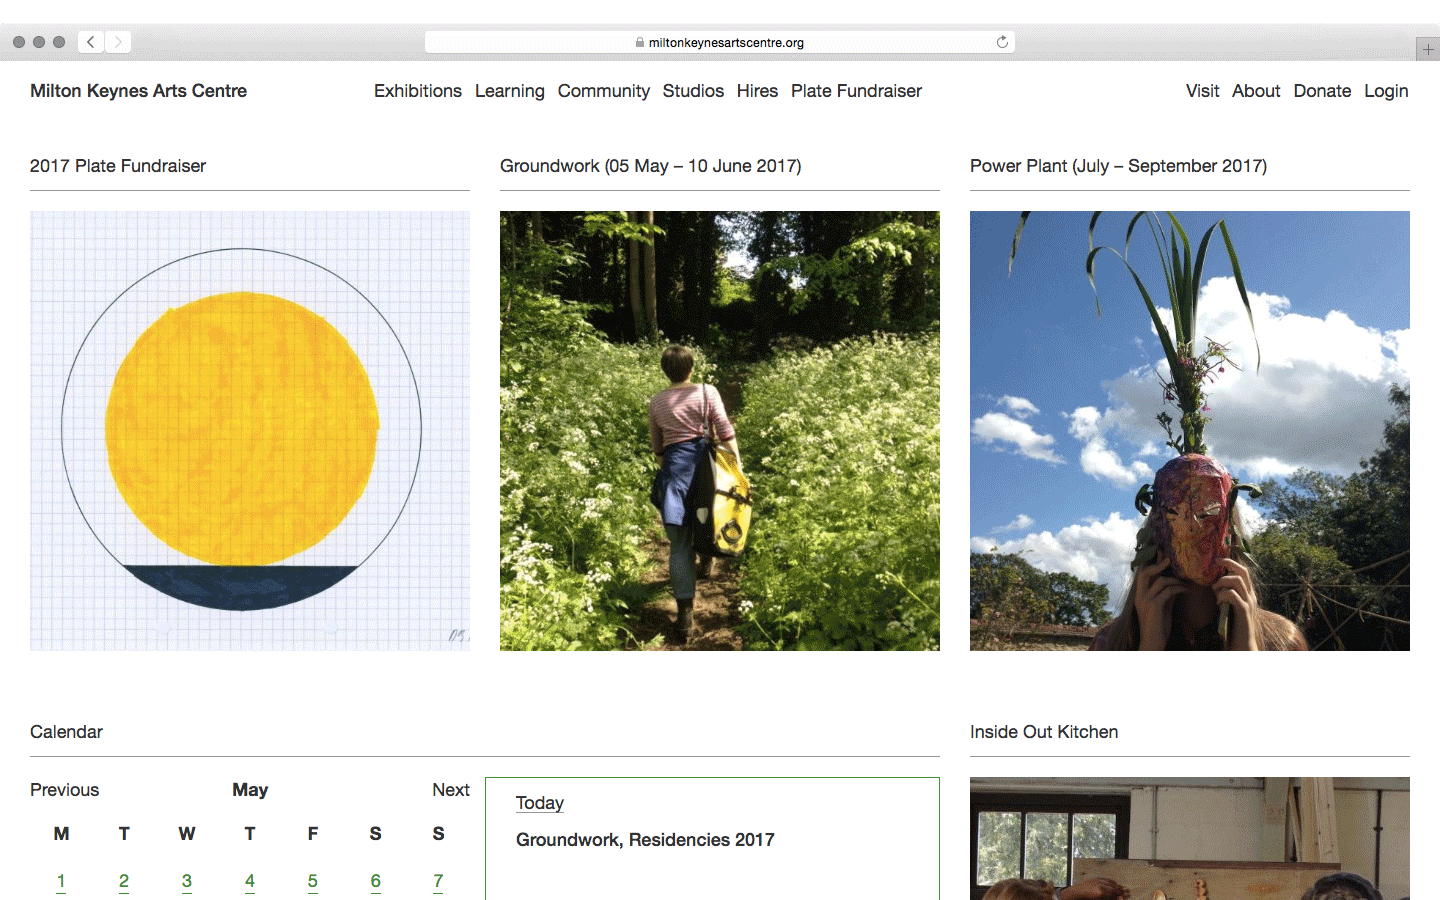Image resolution: width=1440 pixels, height=900 pixels.
Task: Select calendar date 5
Action: pos(313,881)
